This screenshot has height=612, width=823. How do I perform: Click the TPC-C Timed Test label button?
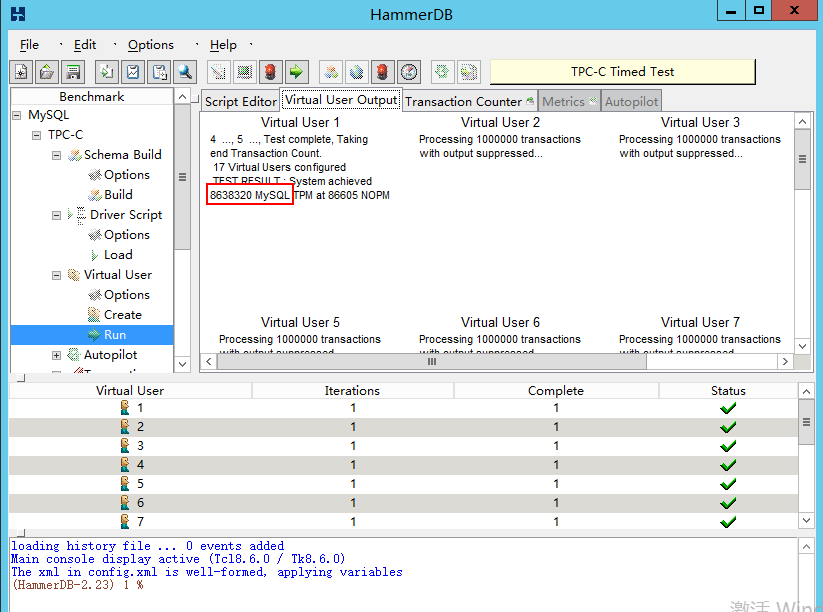[622, 72]
